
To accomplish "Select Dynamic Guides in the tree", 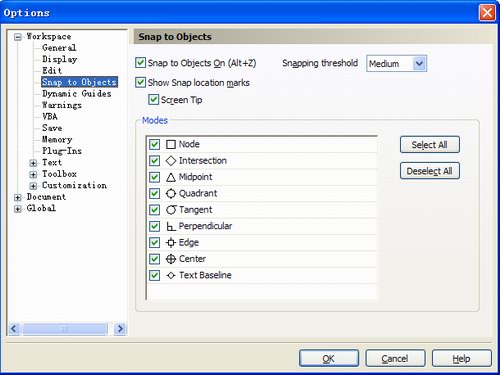I will click(x=77, y=94).
